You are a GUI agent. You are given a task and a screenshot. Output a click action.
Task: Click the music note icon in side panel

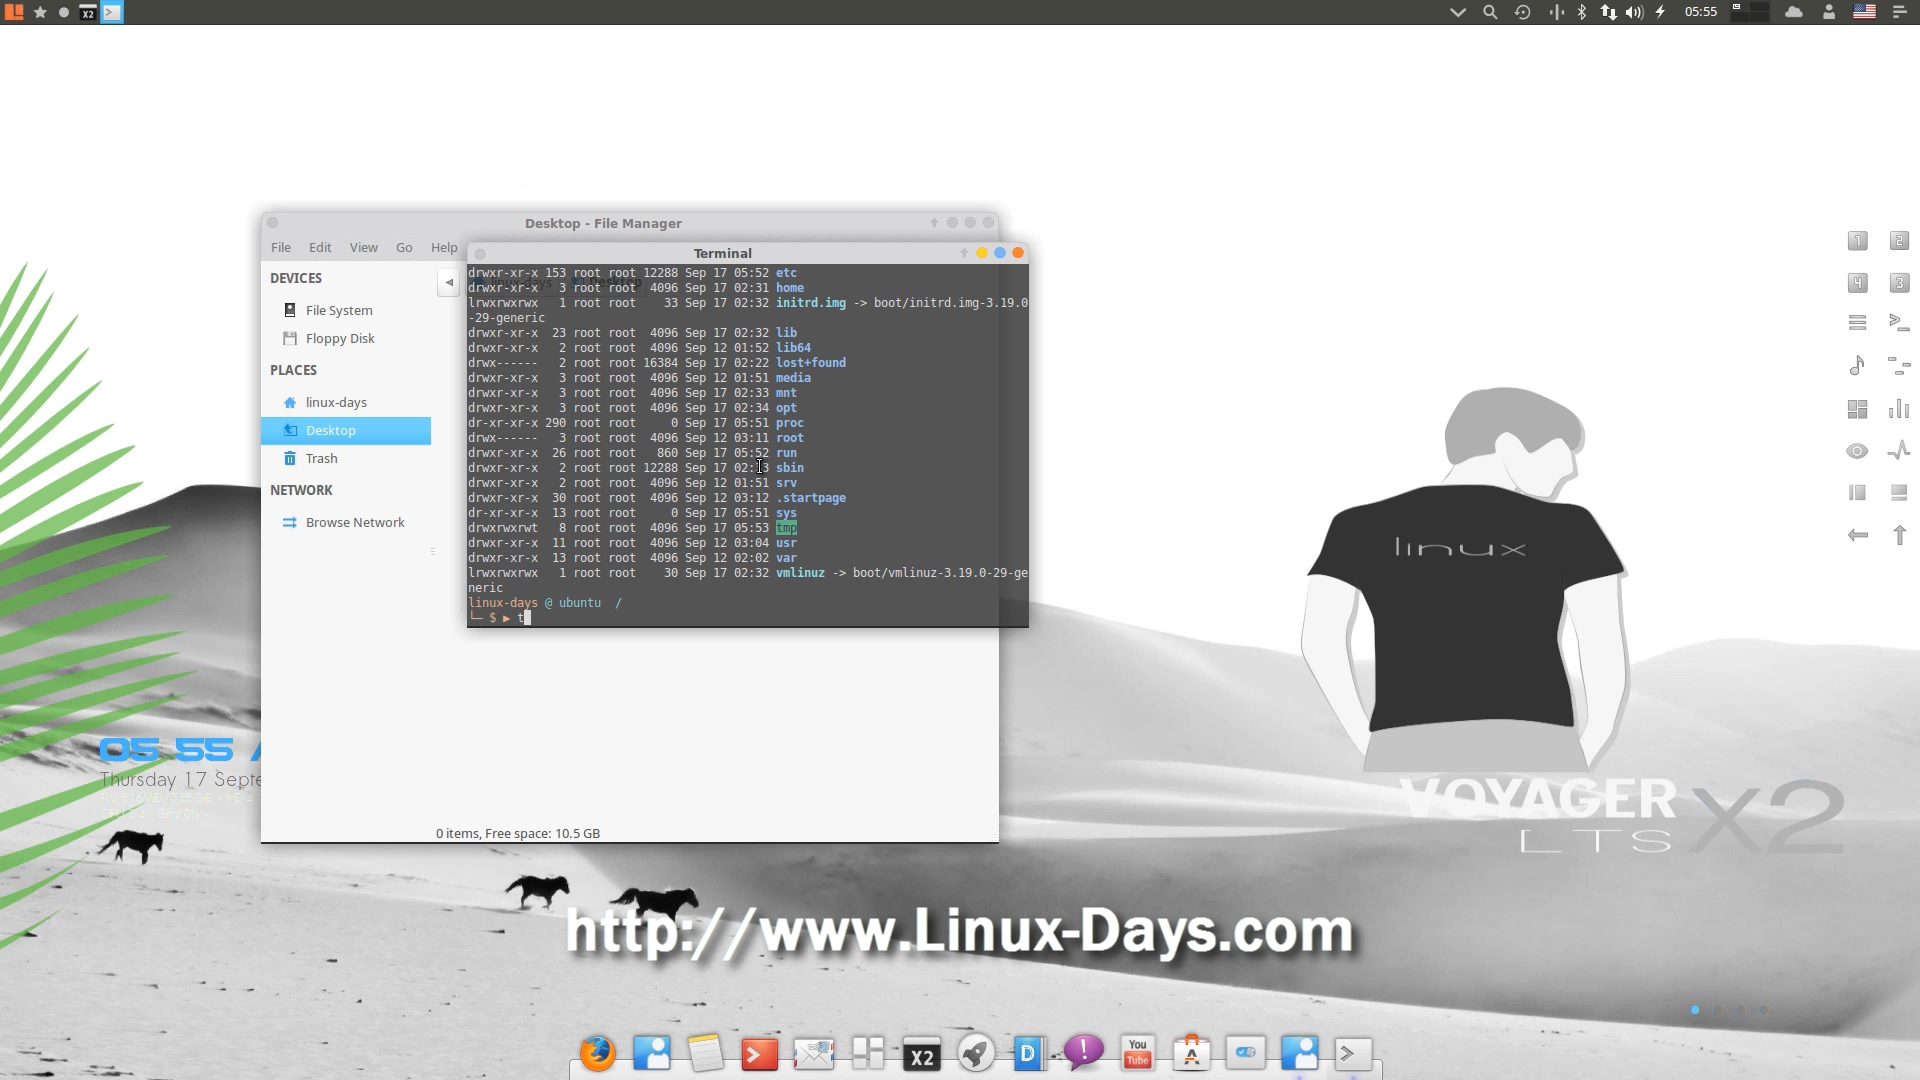tap(1857, 366)
